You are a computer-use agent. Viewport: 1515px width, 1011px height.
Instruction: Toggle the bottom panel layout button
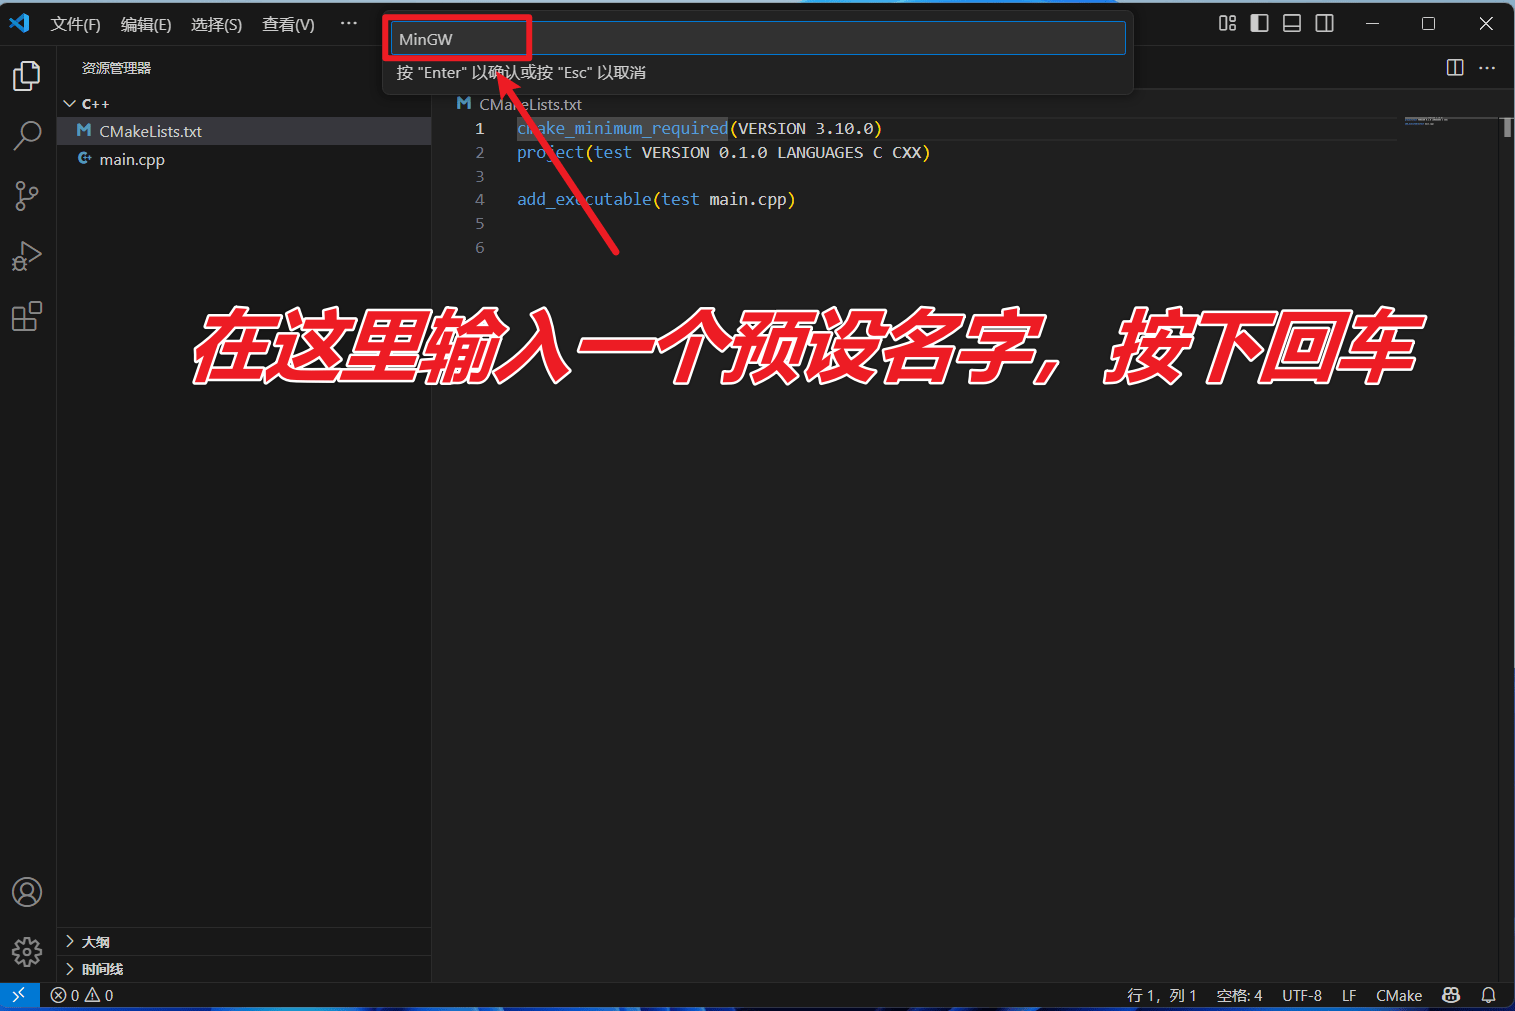pos(1292,23)
